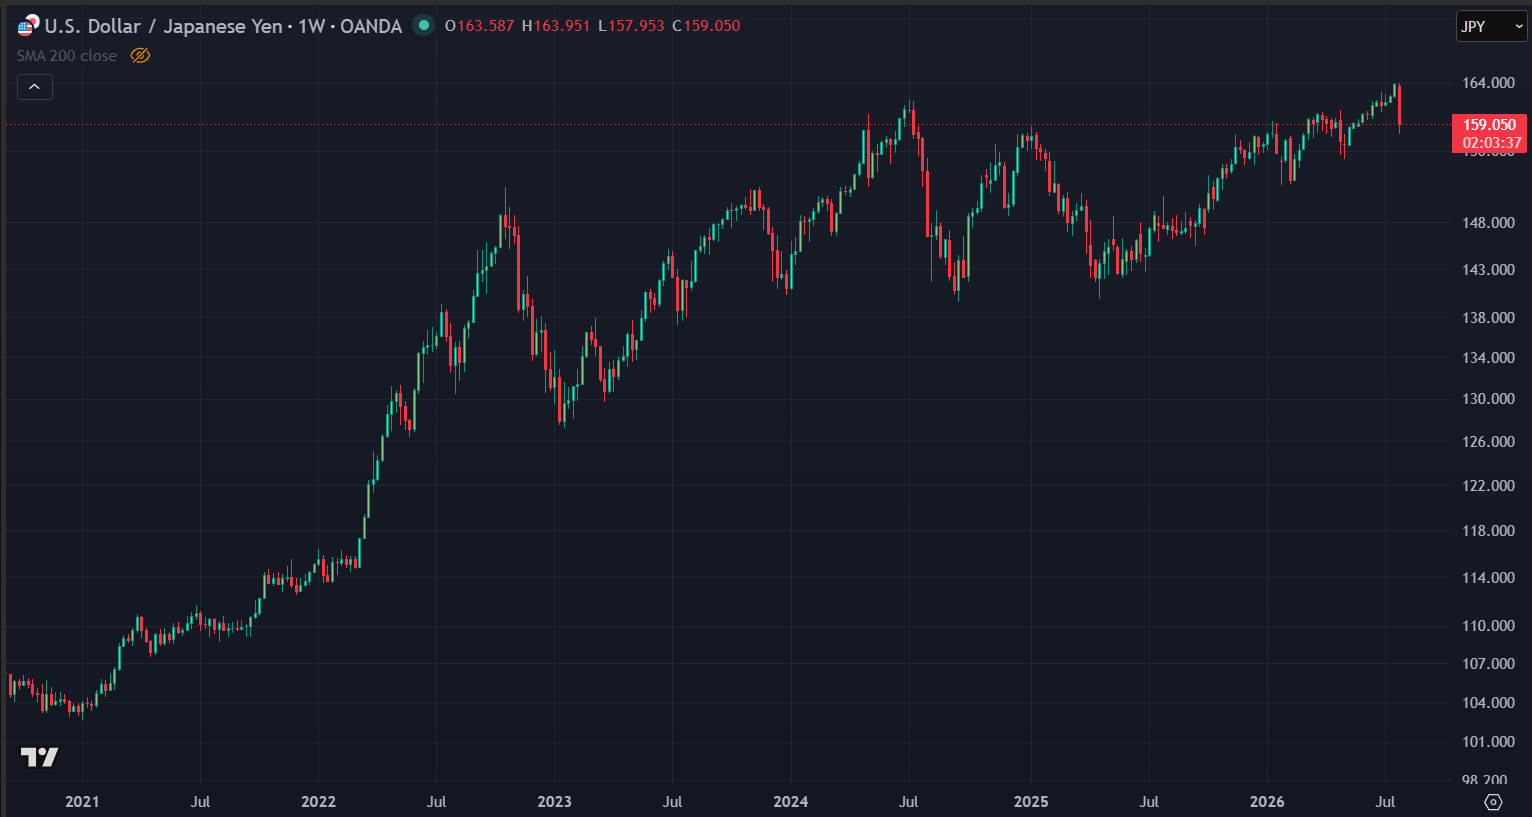Select the SMA 200 close indicator label

pyautogui.click(x=67, y=56)
